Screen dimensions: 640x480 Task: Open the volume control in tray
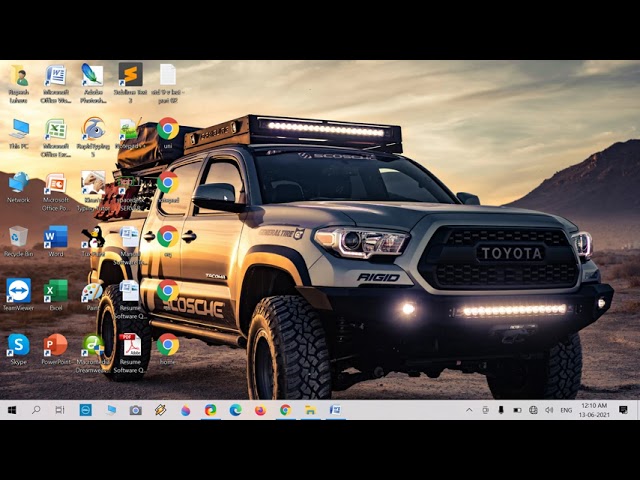click(549, 410)
